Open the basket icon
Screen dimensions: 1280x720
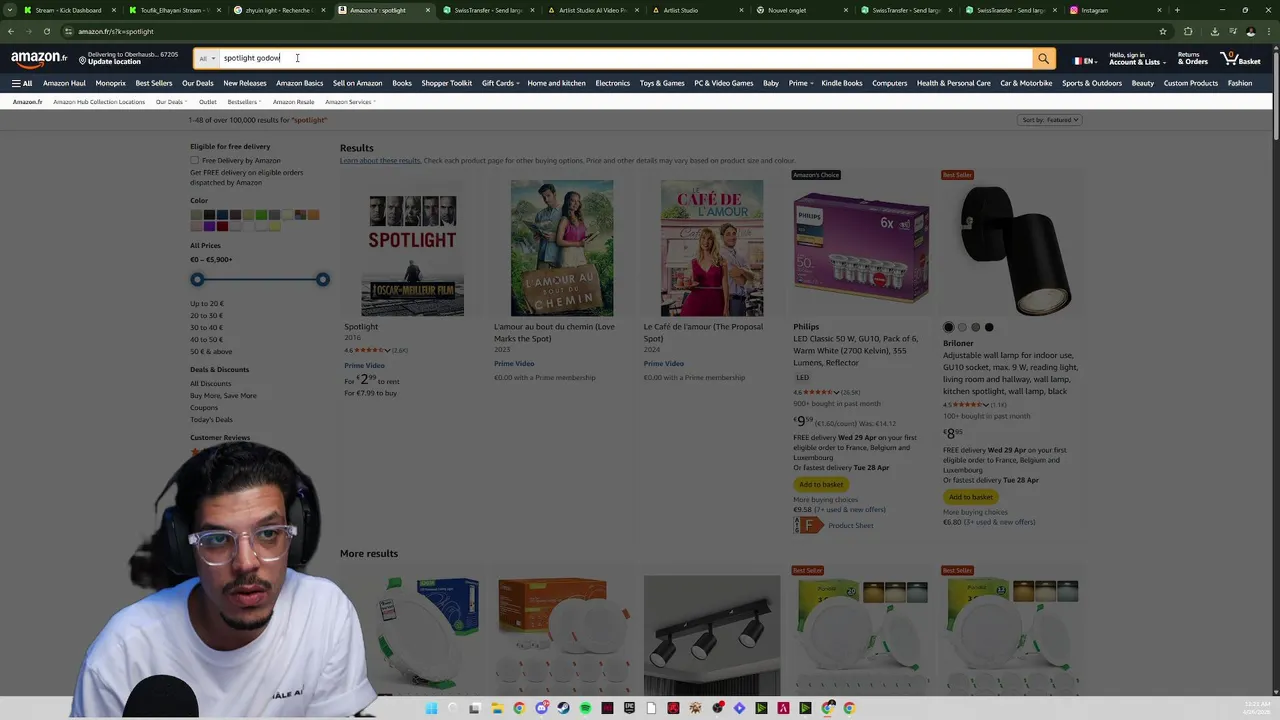(x=1241, y=59)
